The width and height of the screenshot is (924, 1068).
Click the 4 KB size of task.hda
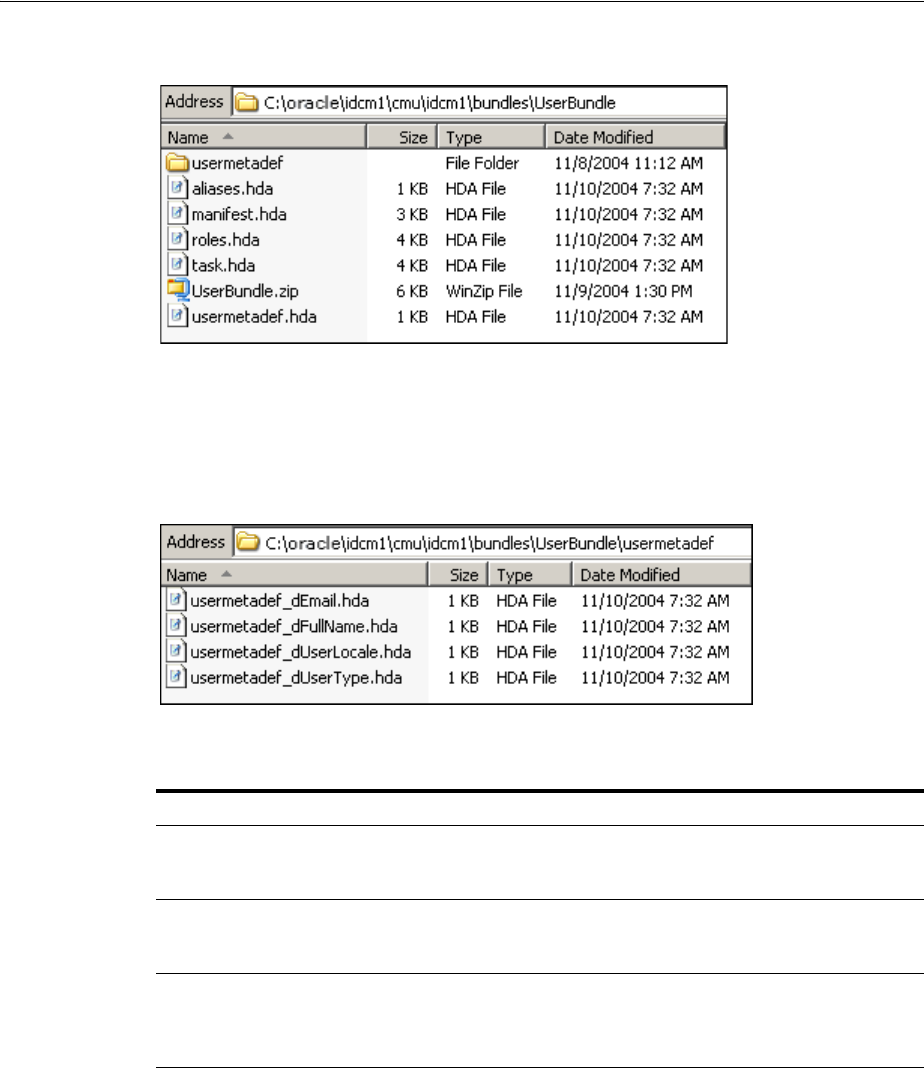(412, 266)
